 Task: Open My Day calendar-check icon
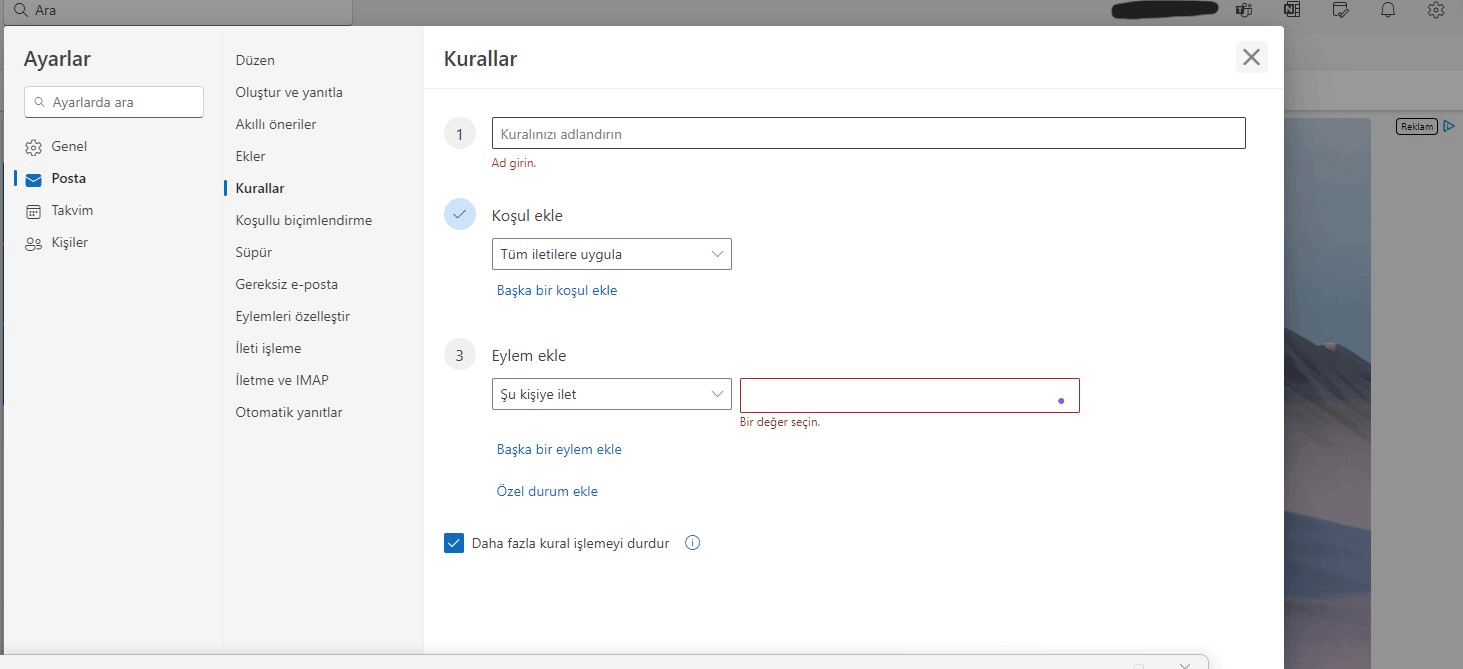click(x=1341, y=10)
